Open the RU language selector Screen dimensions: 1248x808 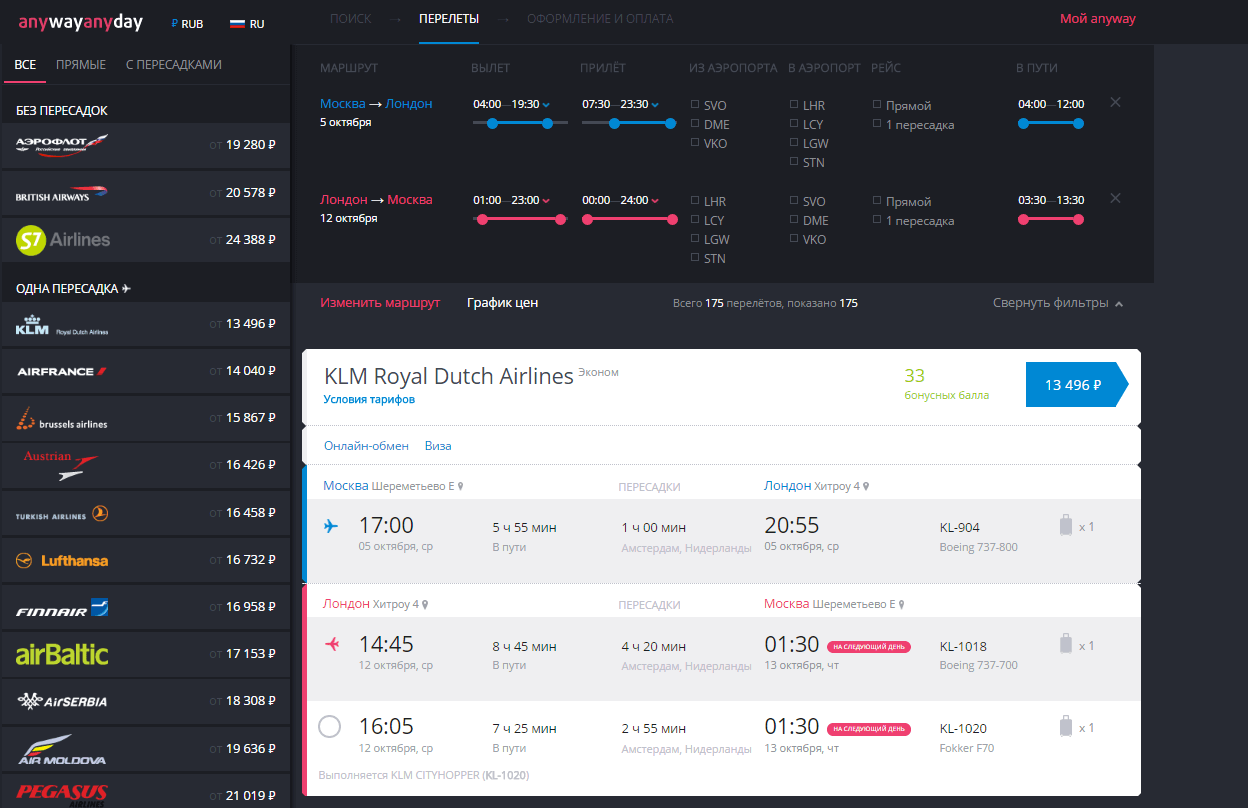click(x=247, y=23)
